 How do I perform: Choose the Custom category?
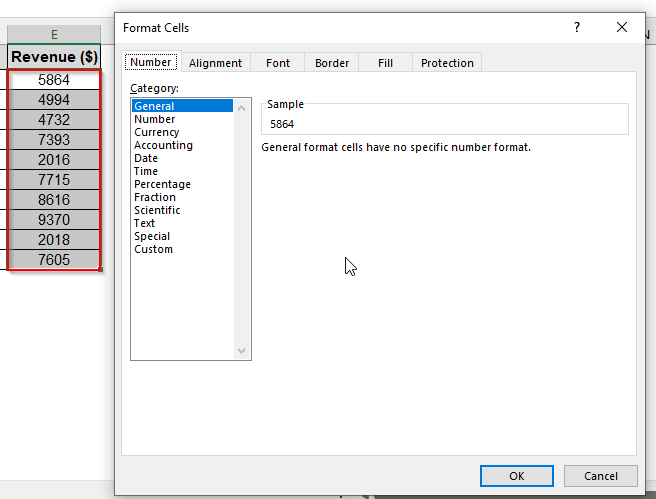pyautogui.click(x=153, y=249)
